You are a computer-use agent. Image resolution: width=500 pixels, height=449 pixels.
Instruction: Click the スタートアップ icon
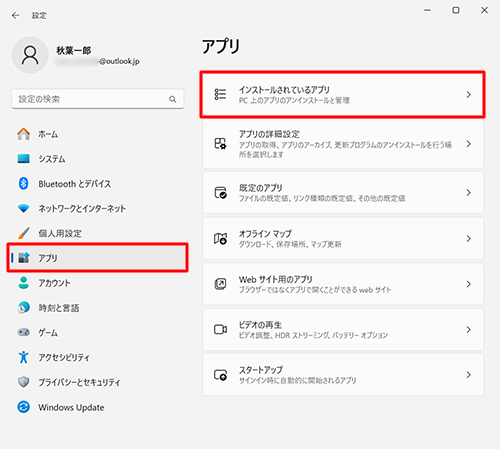tap(220, 375)
